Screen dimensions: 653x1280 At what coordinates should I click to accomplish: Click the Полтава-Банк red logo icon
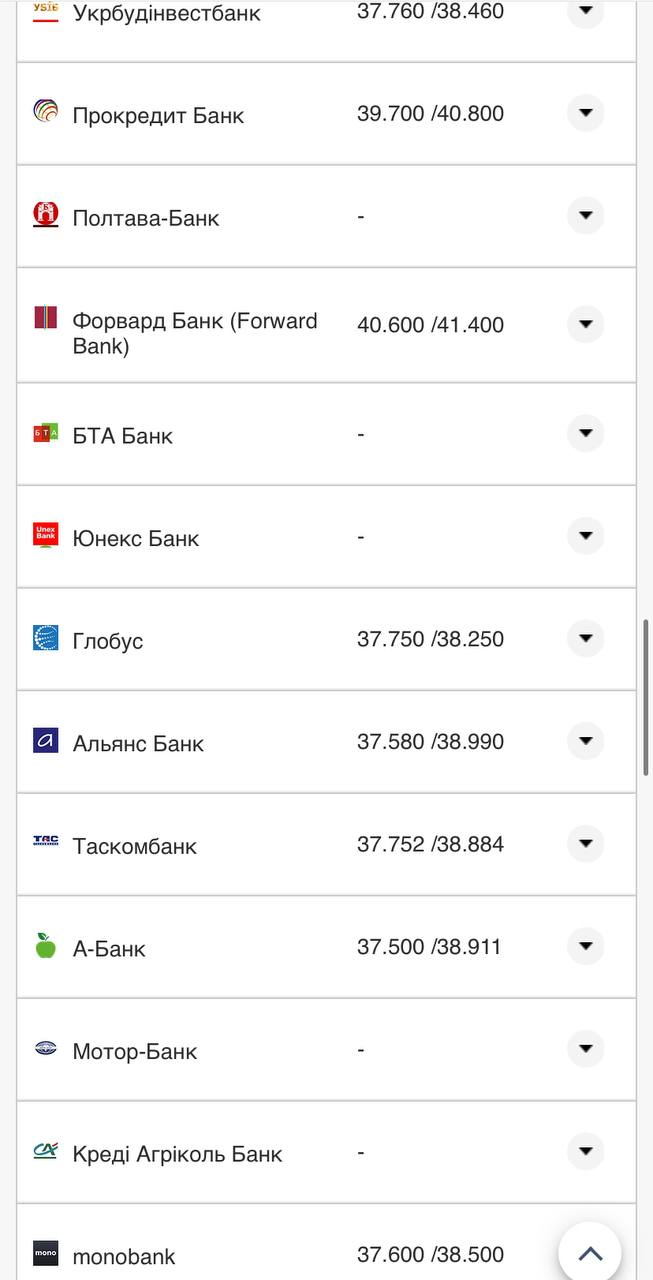point(46,214)
